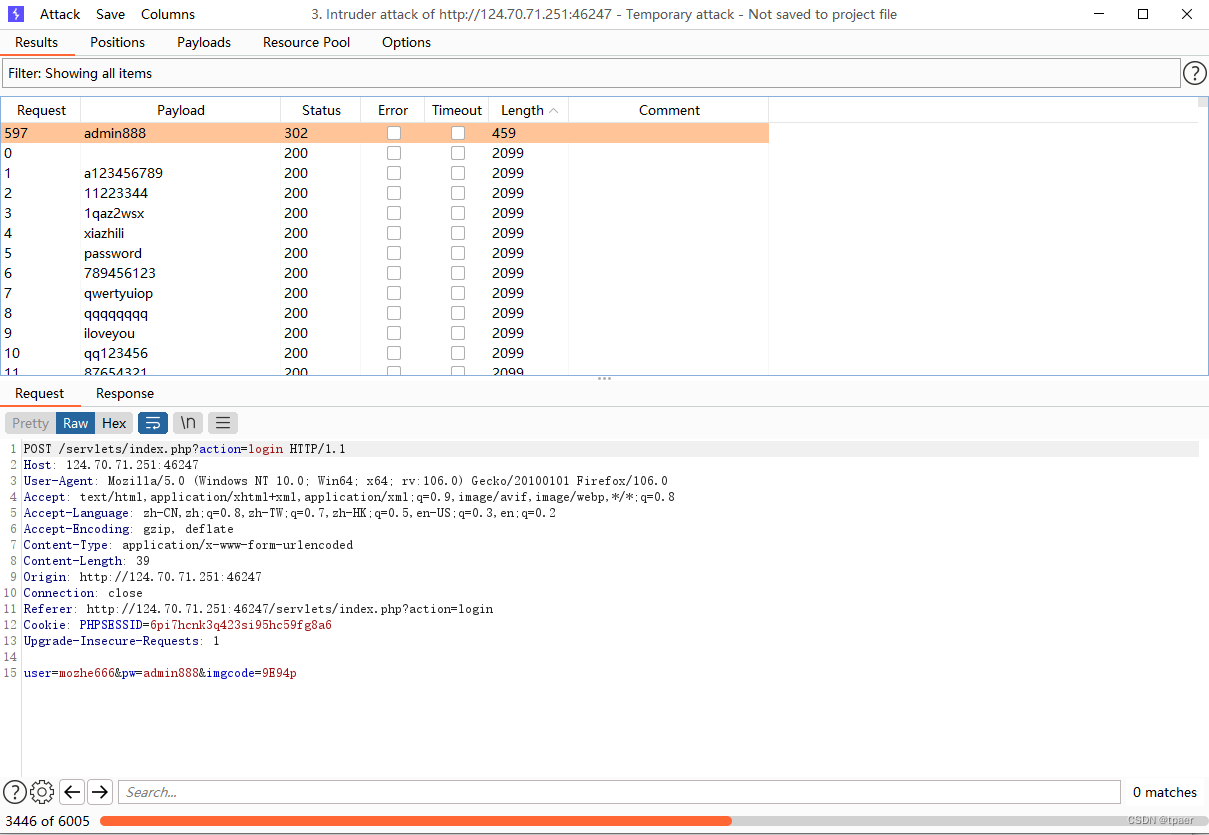Toggle Timeout checkbox for xiazhili row
1209x835 pixels.
pos(458,233)
